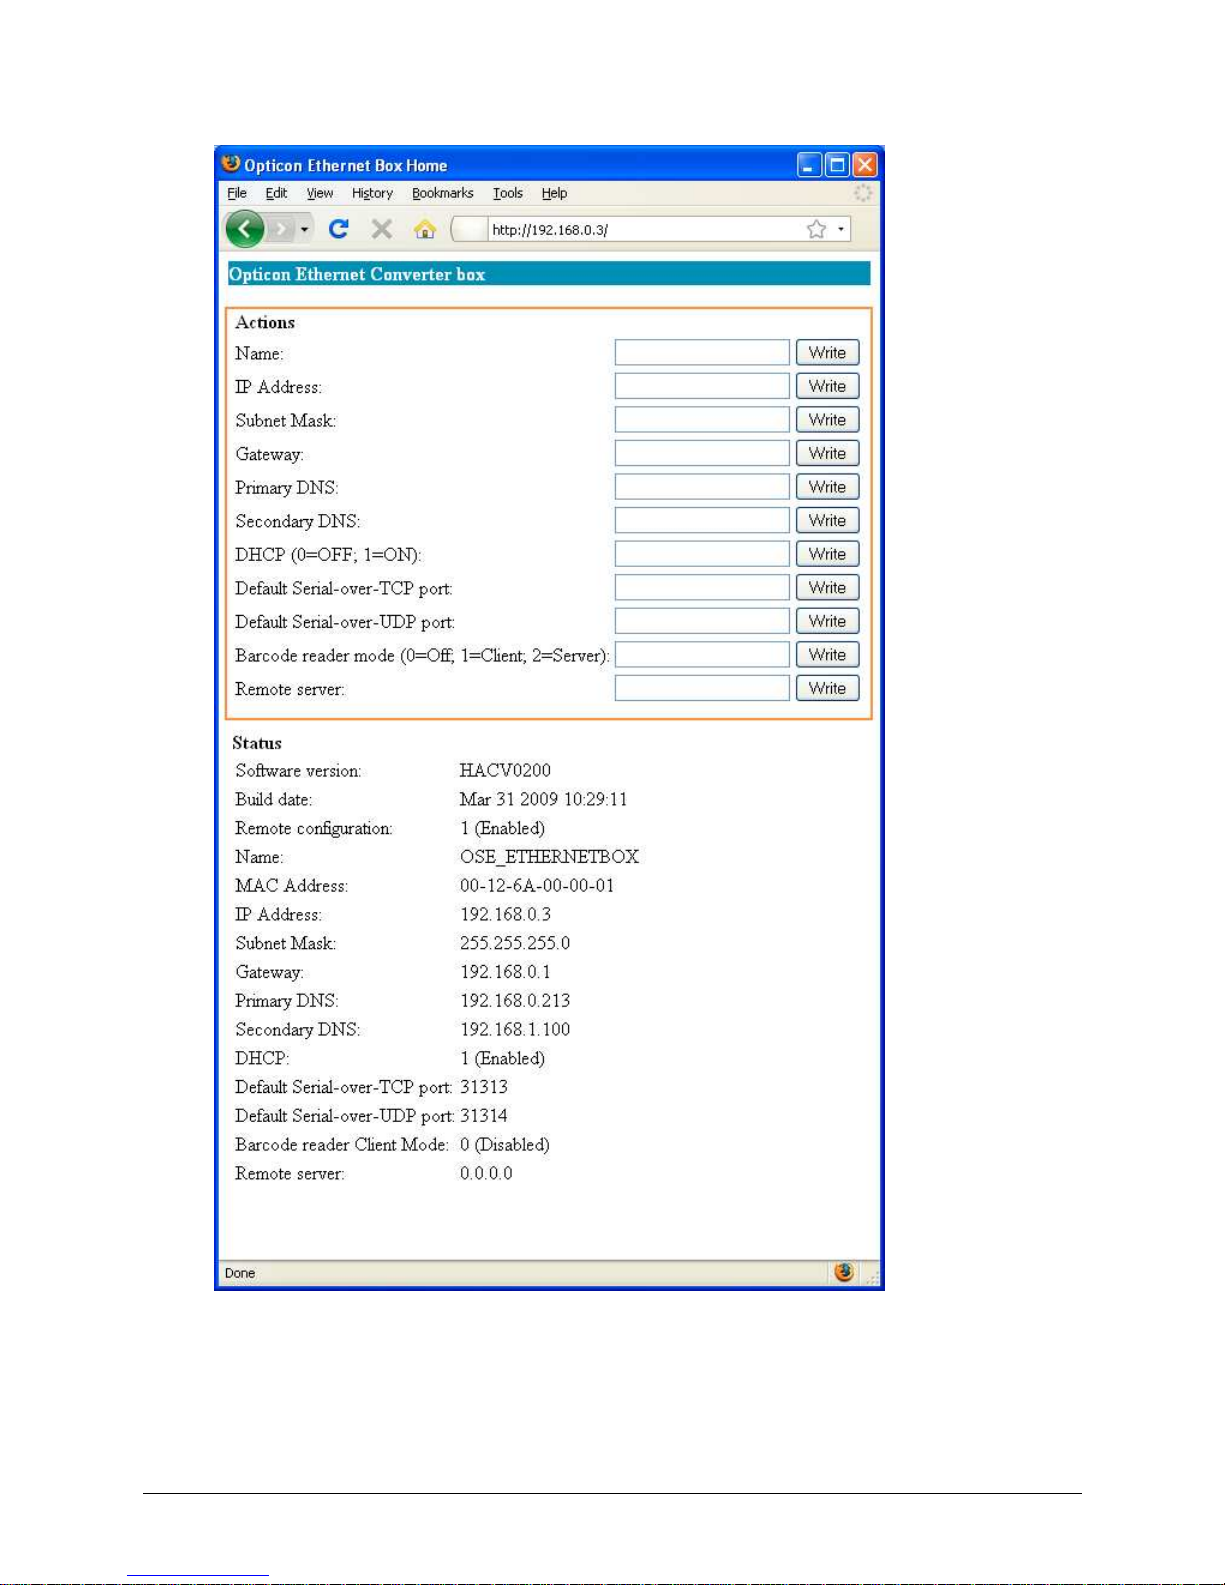The height and width of the screenshot is (1585, 1225).
Task: Click Write next to IP Address
Action: coord(827,386)
